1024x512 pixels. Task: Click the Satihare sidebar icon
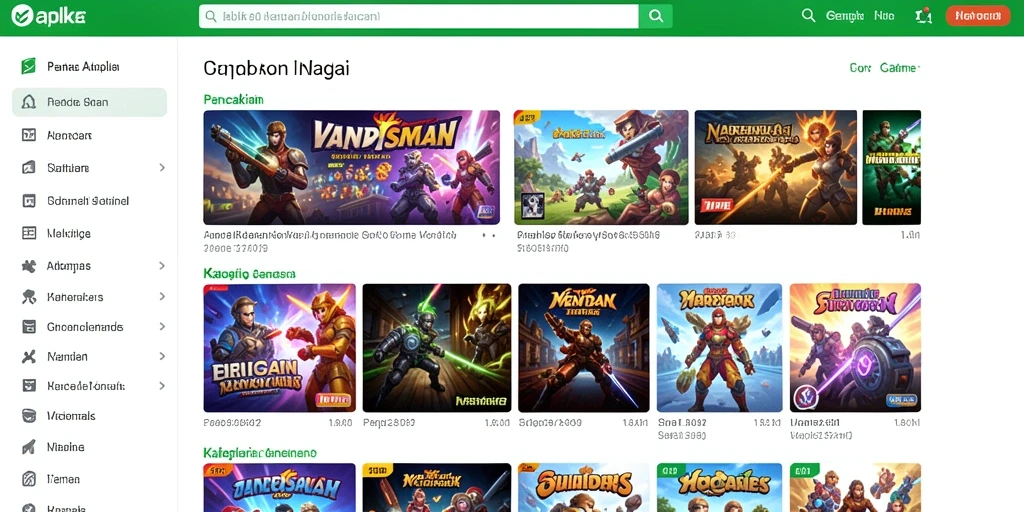(28, 168)
